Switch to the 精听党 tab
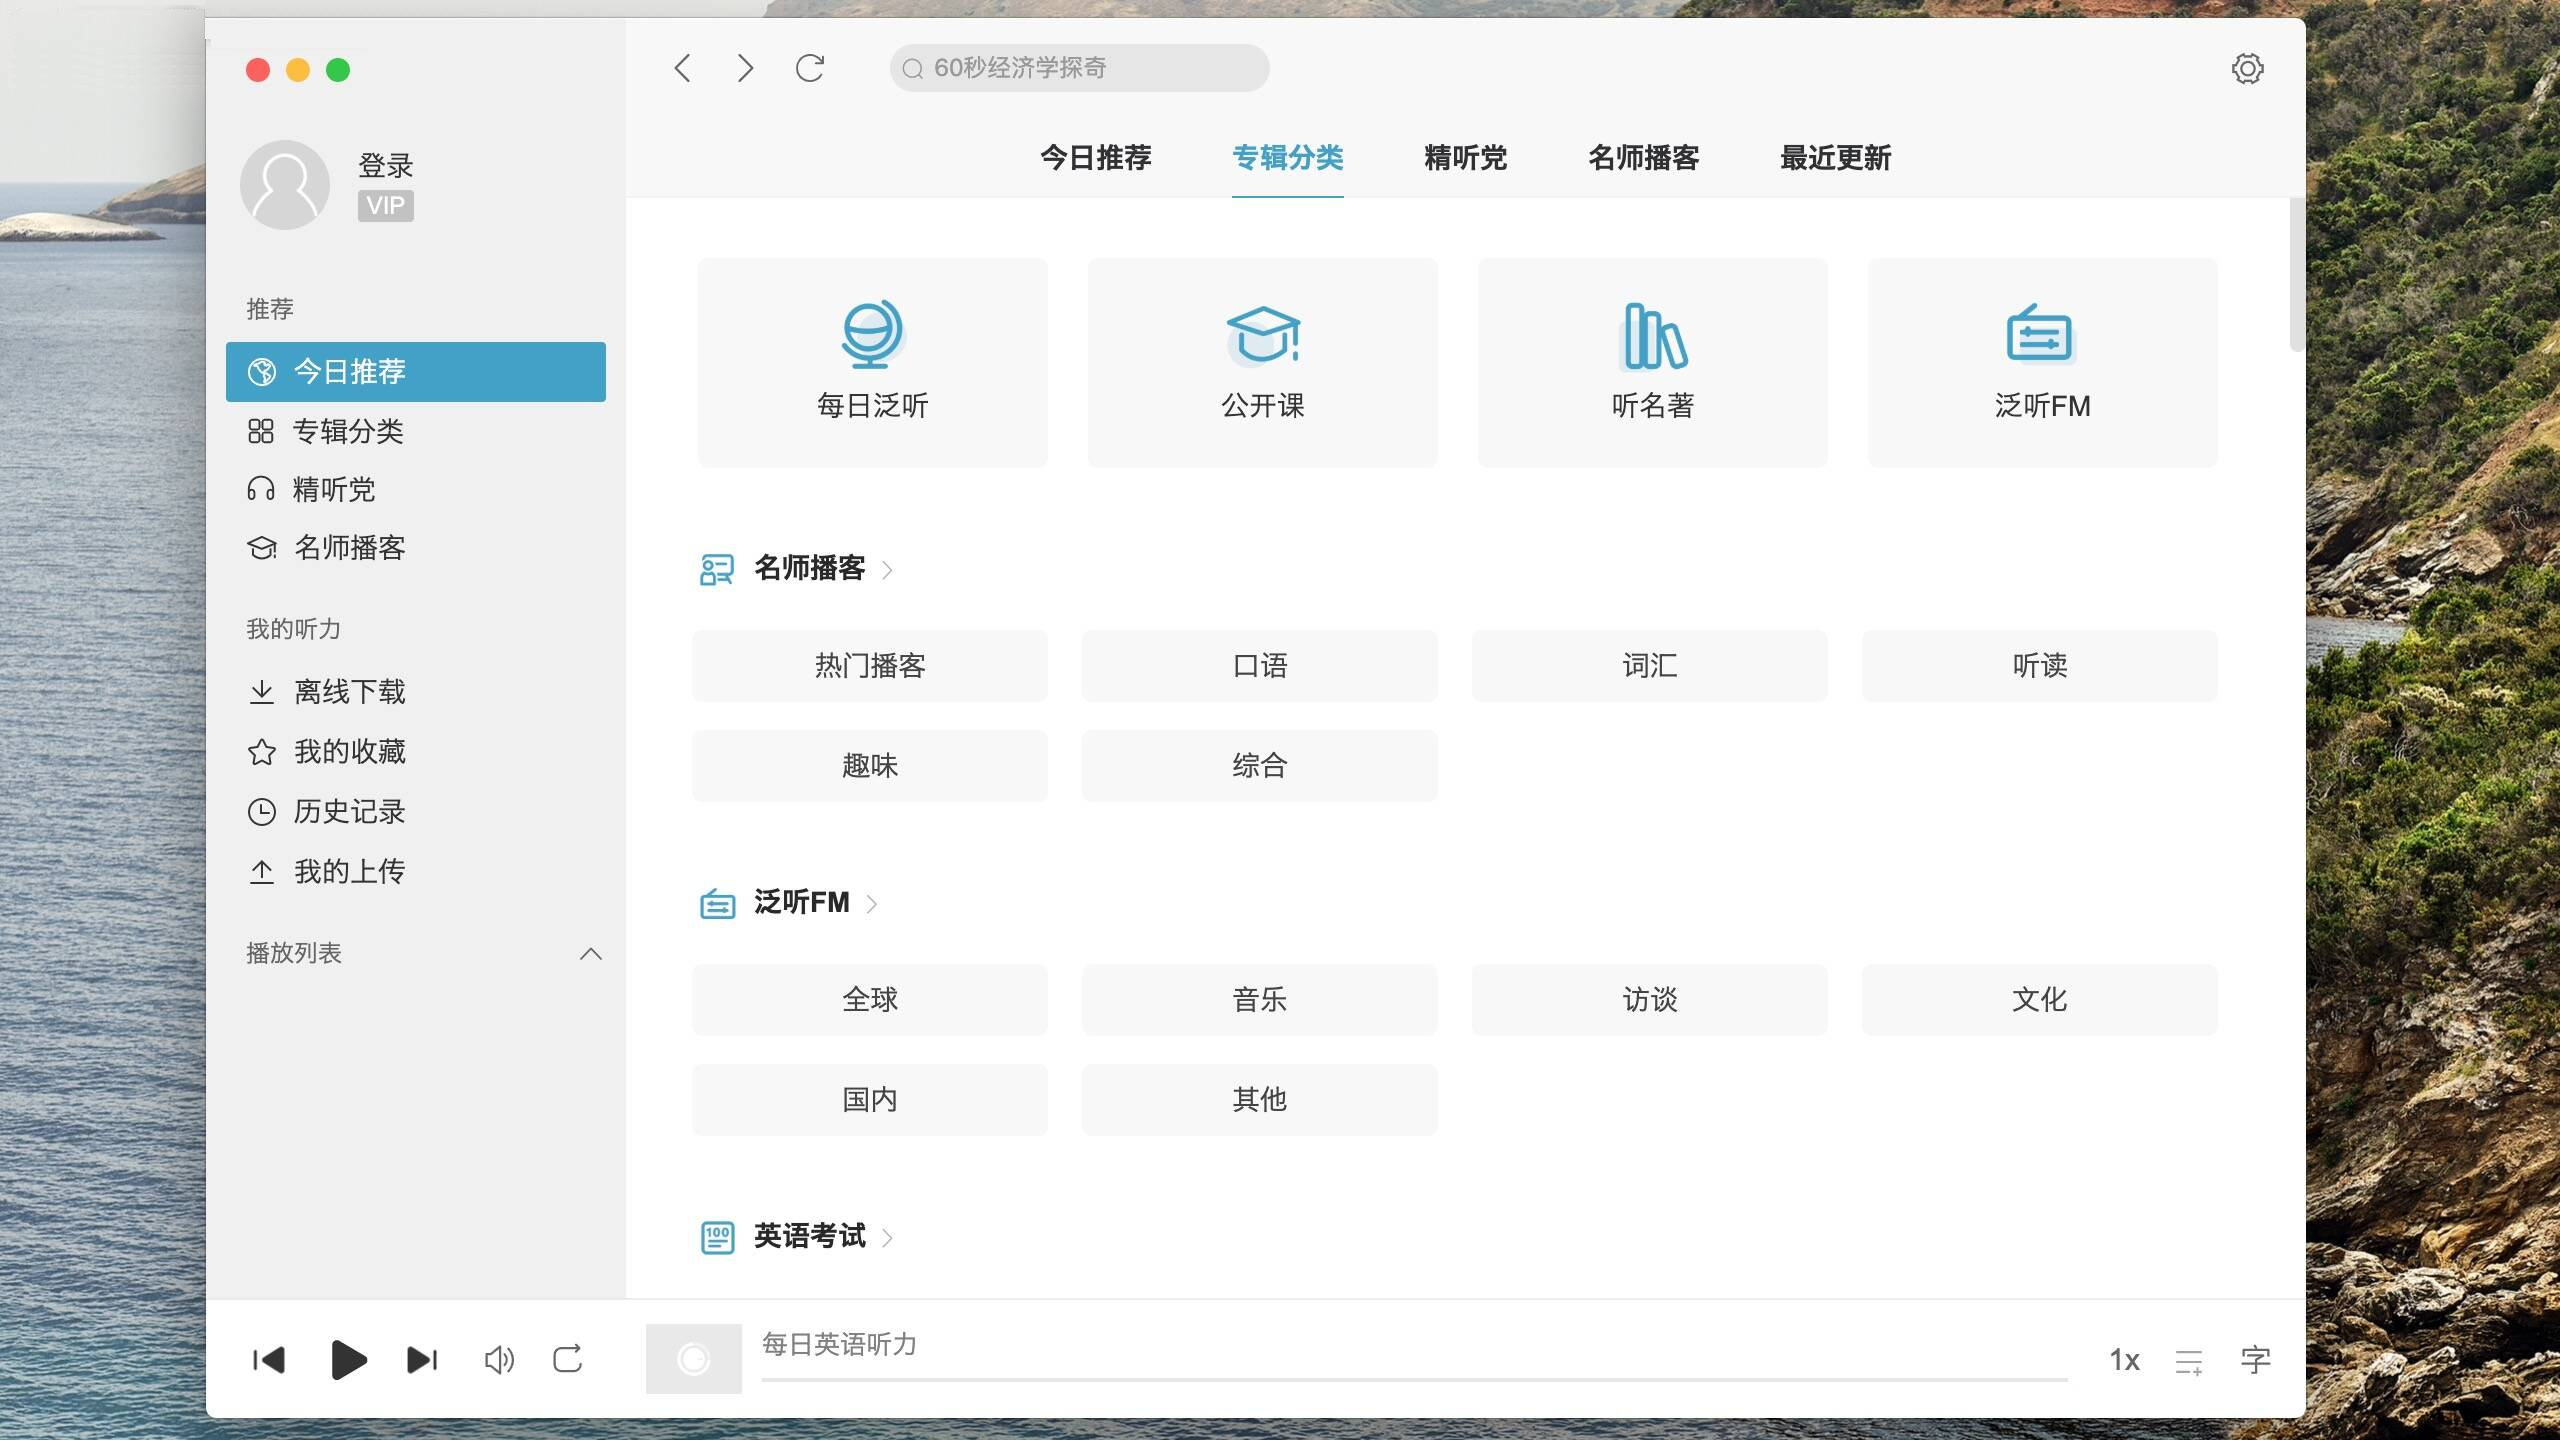Image resolution: width=2560 pixels, height=1440 pixels. pyautogui.click(x=1465, y=158)
